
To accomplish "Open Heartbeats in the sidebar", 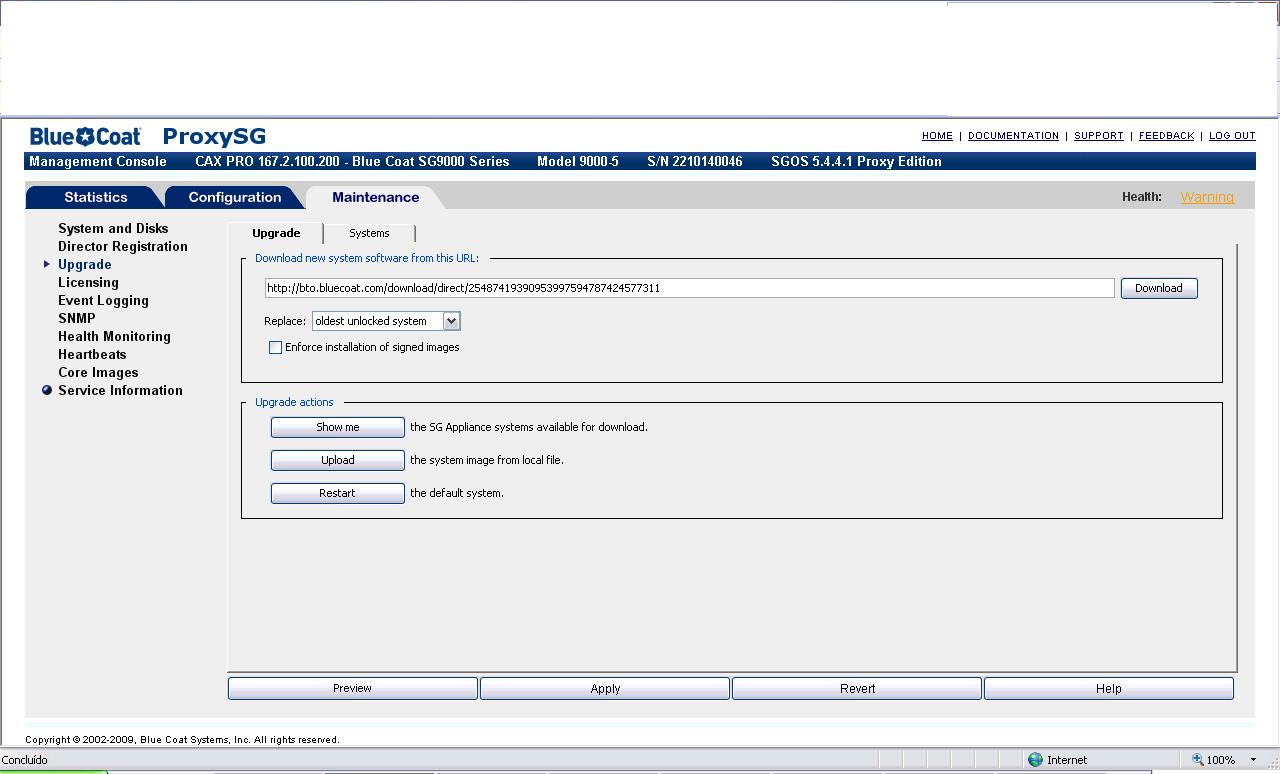I will click(x=92, y=354).
